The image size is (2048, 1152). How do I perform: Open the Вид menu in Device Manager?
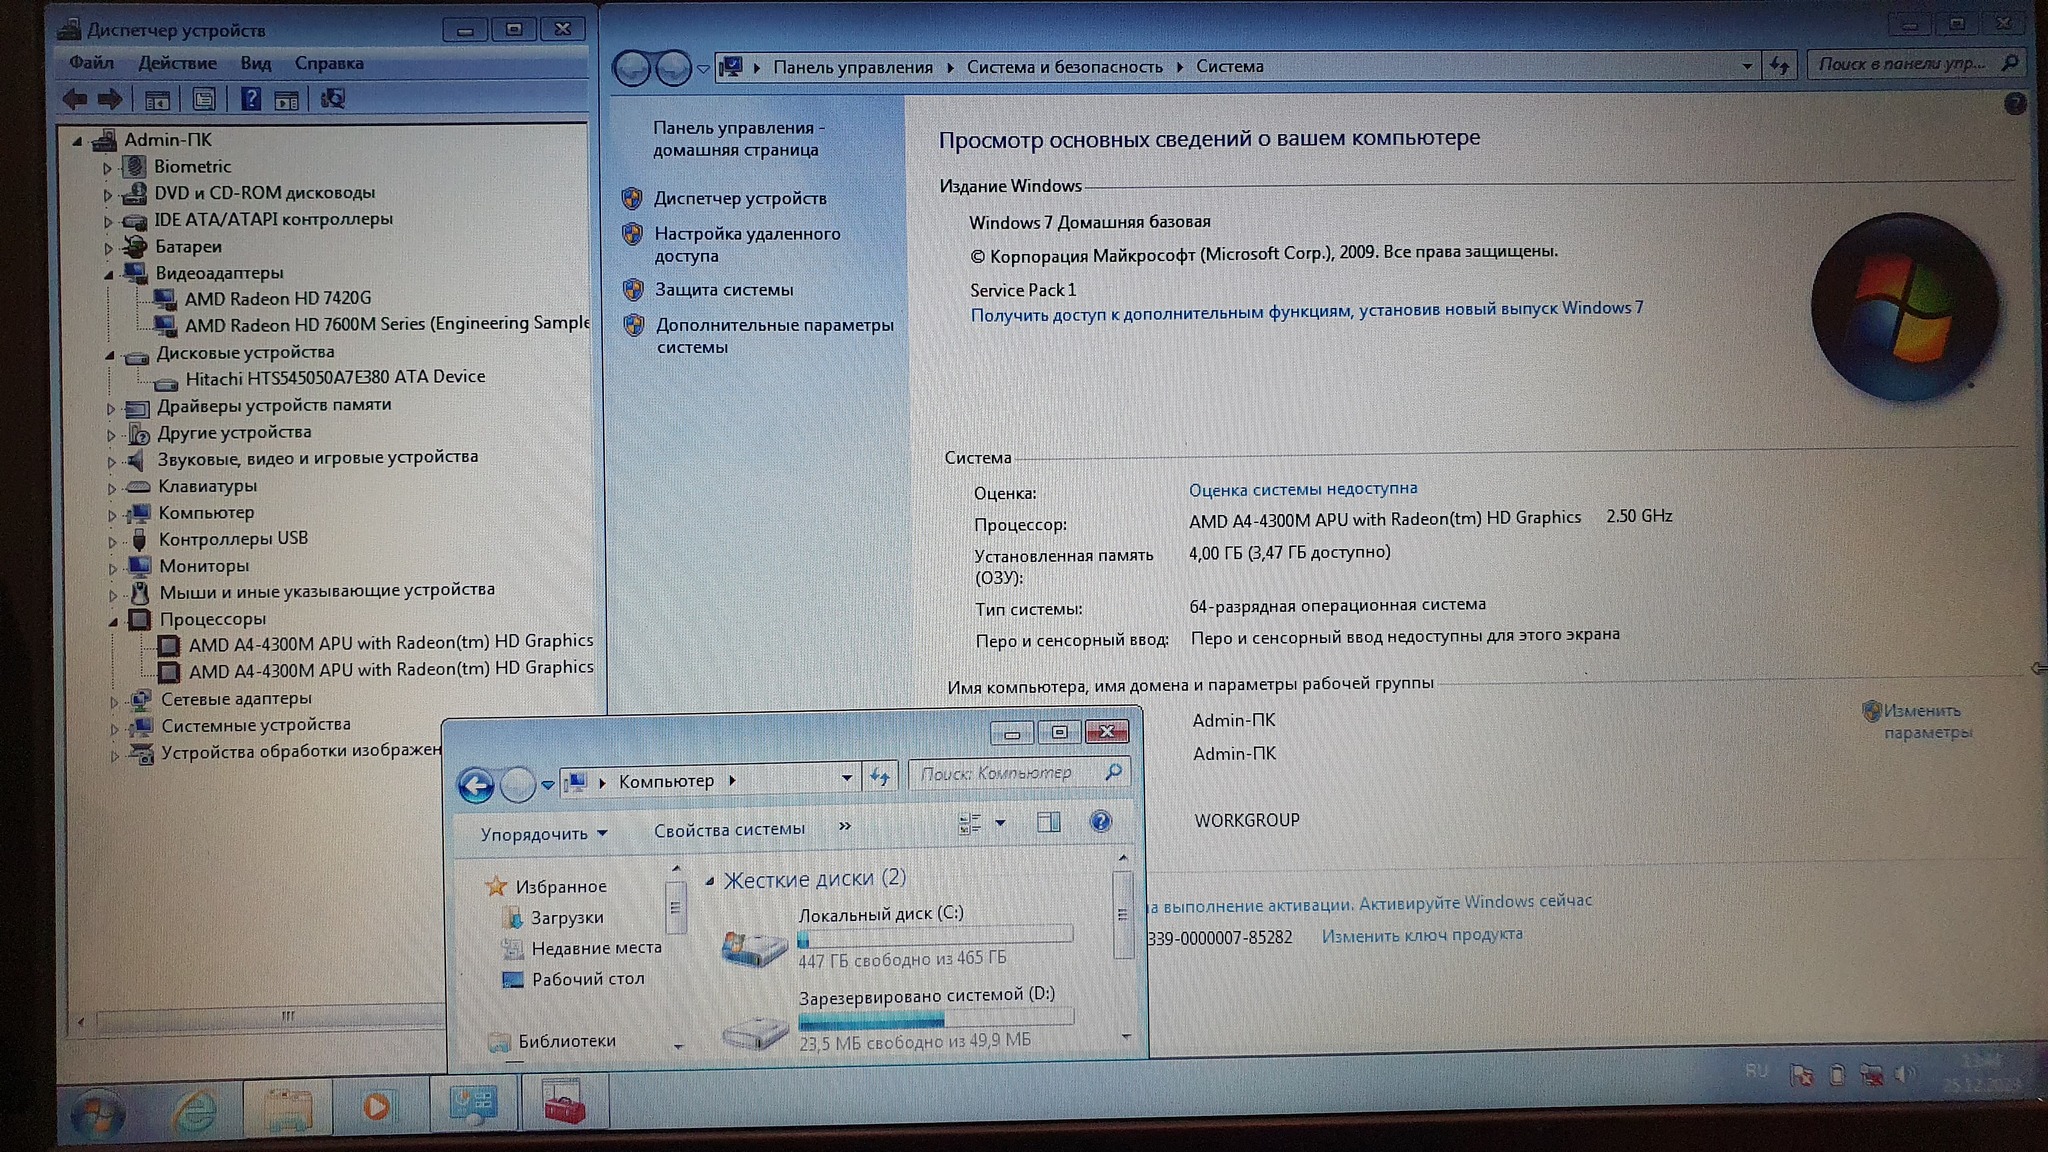point(255,63)
